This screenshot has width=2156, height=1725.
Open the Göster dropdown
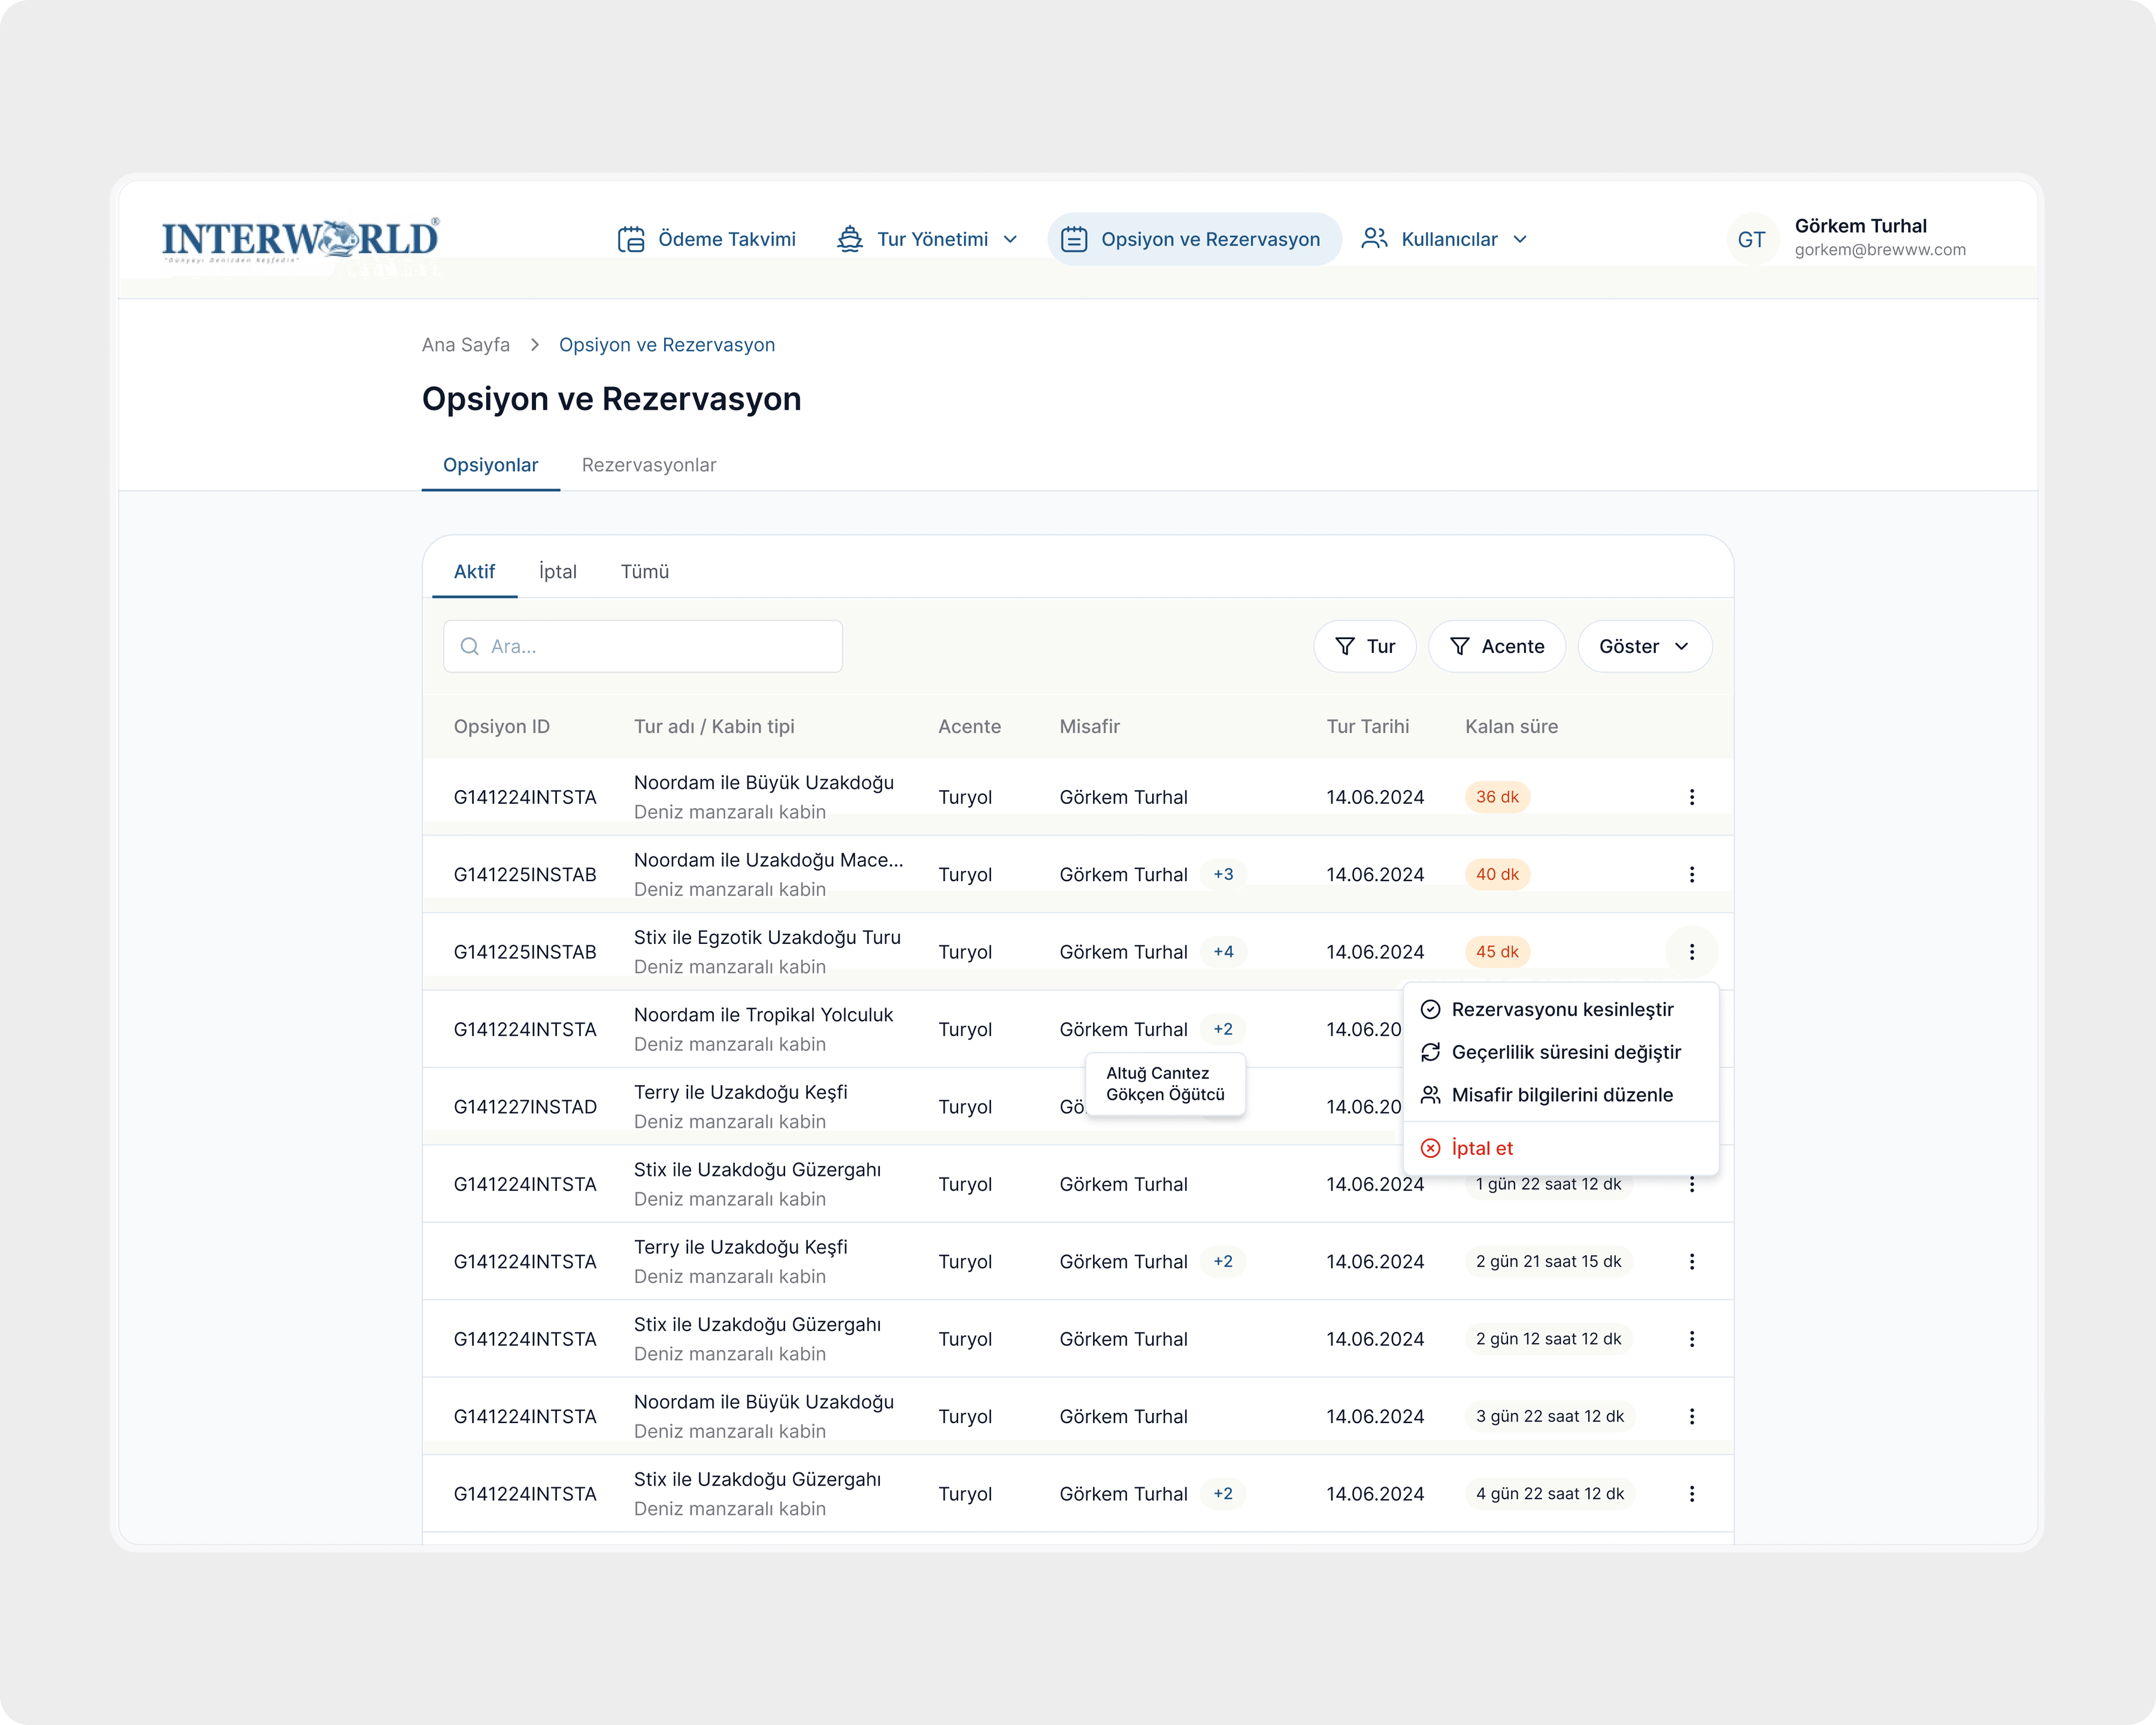(1644, 646)
